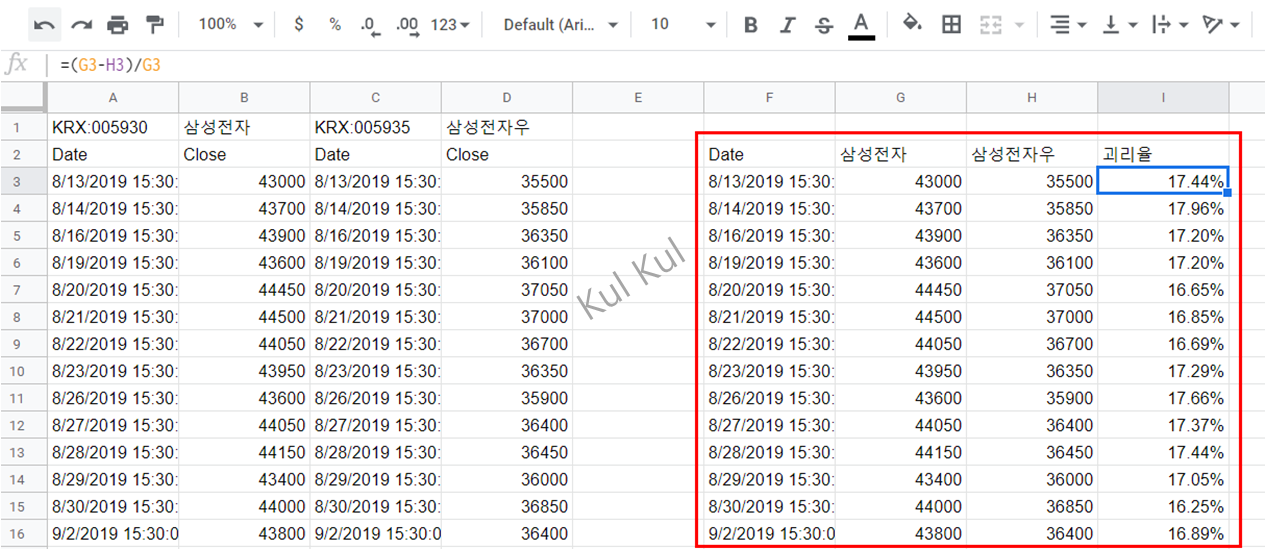Screen dimensions: 1266x550
Task: Click cell containing KRX:005930
Action: [x=113, y=127]
